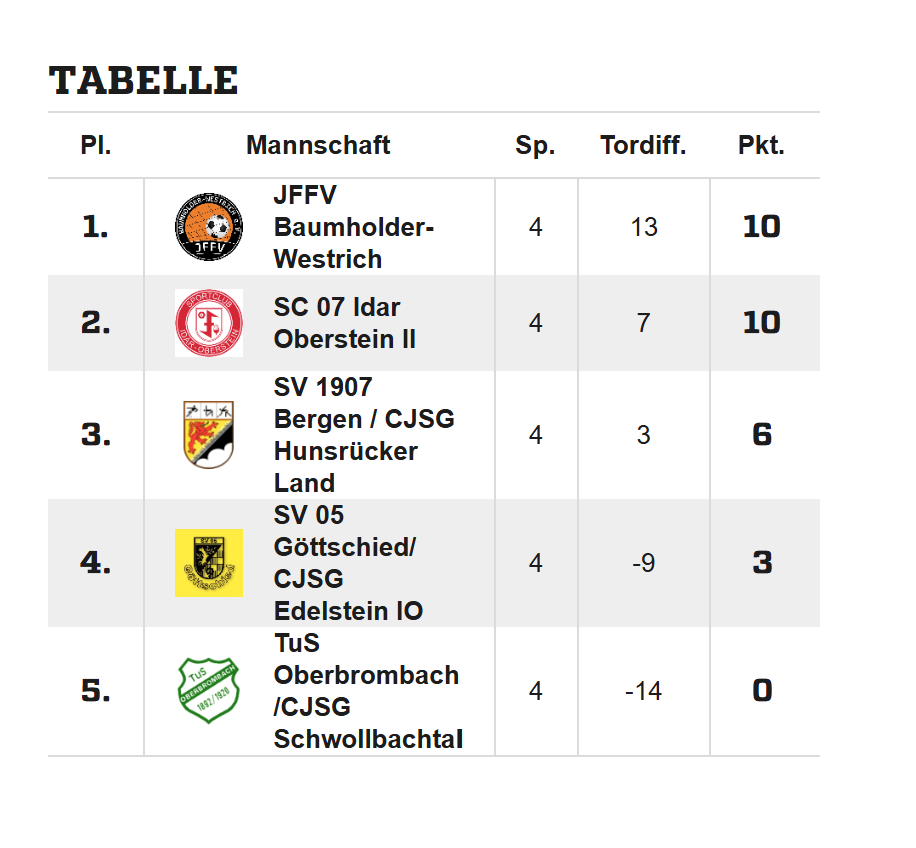Click the Tordiff. column header
916x848 pixels.
click(643, 145)
